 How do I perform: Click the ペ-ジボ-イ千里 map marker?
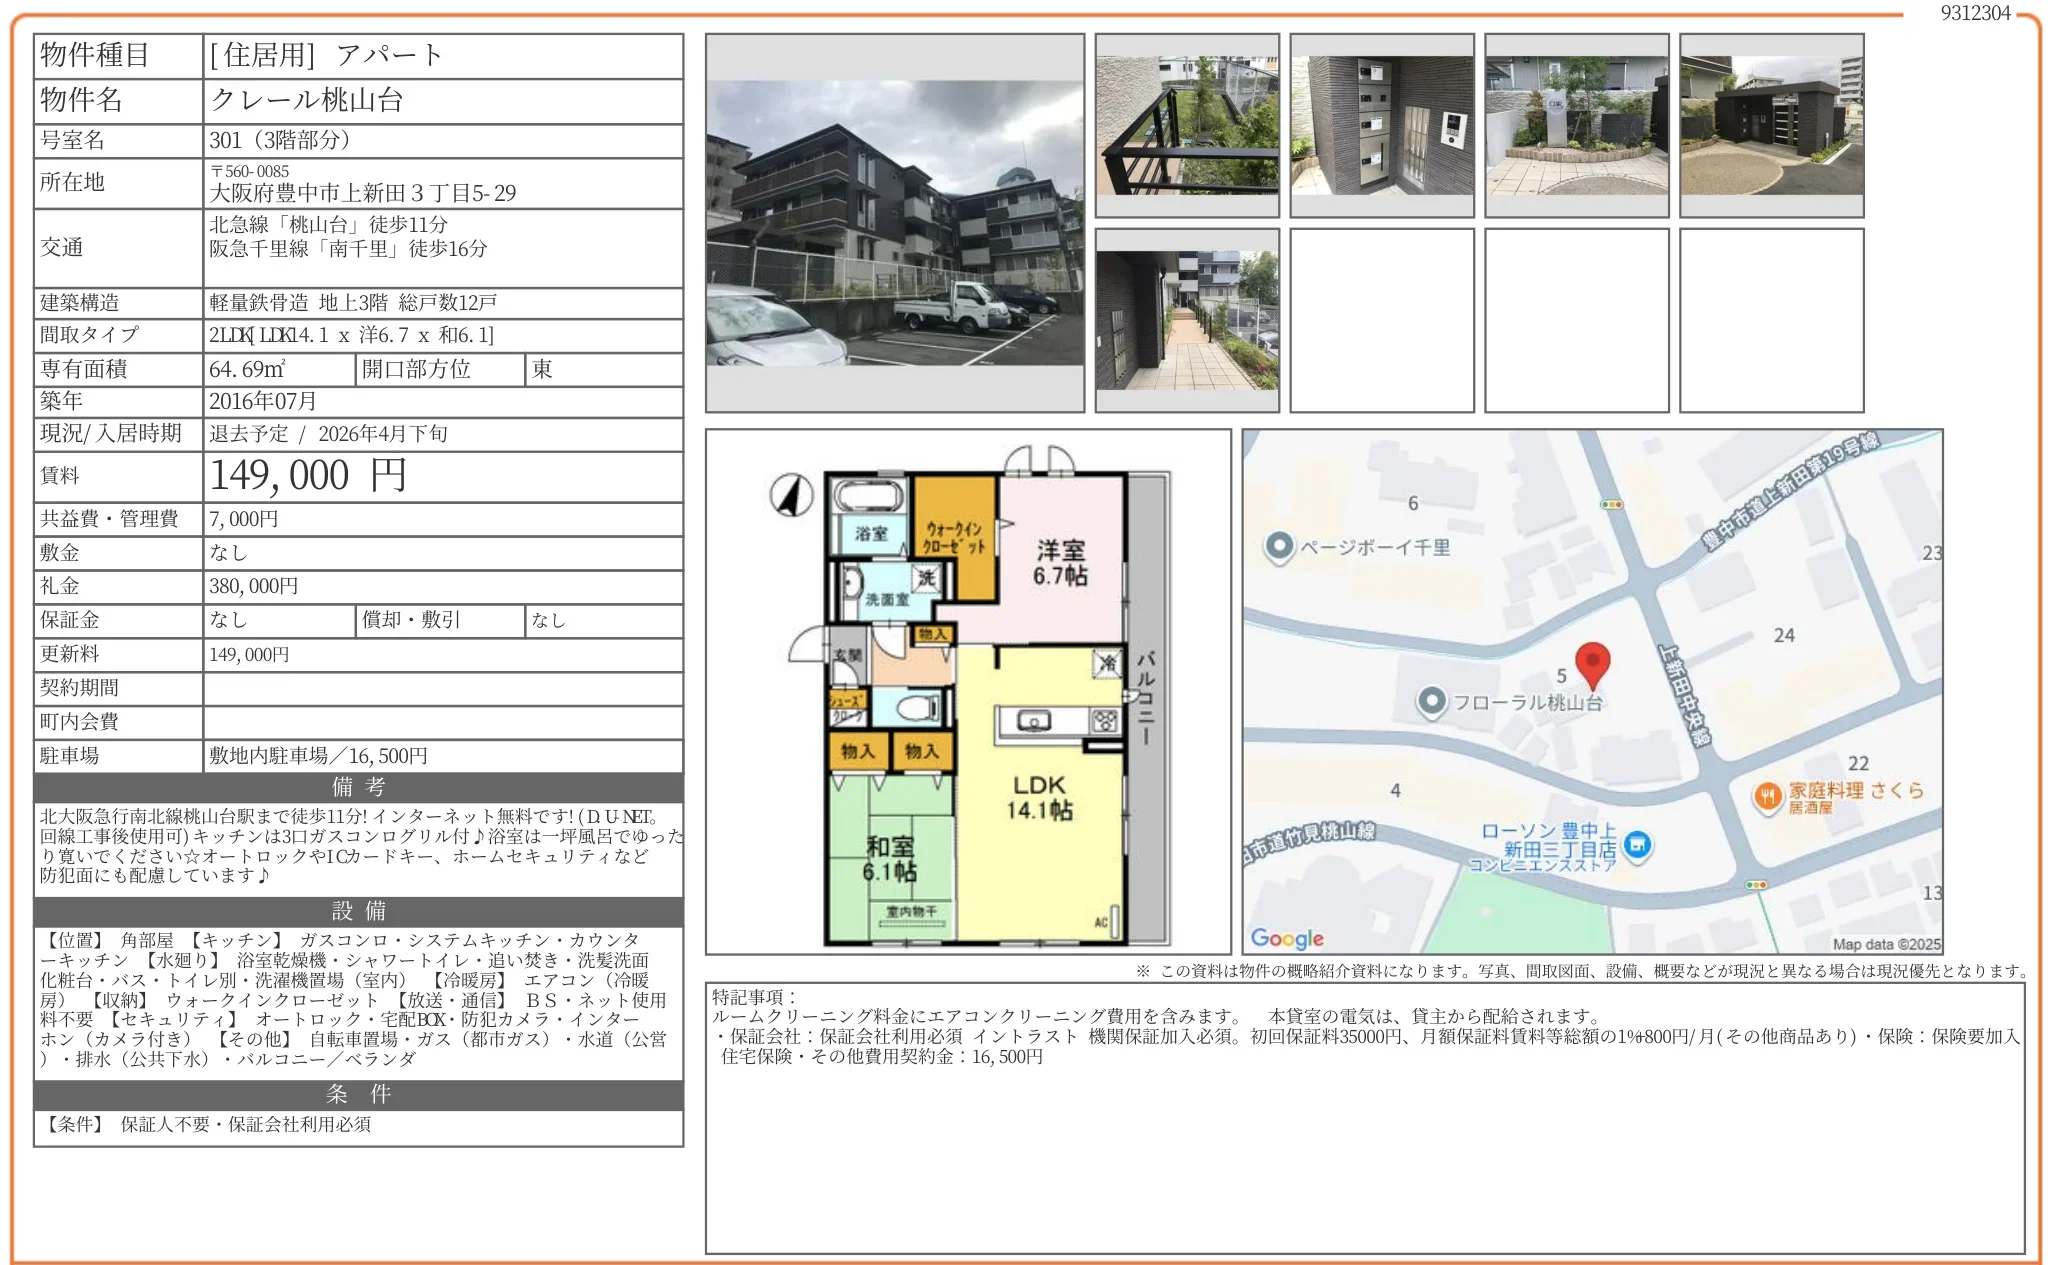coord(1278,547)
